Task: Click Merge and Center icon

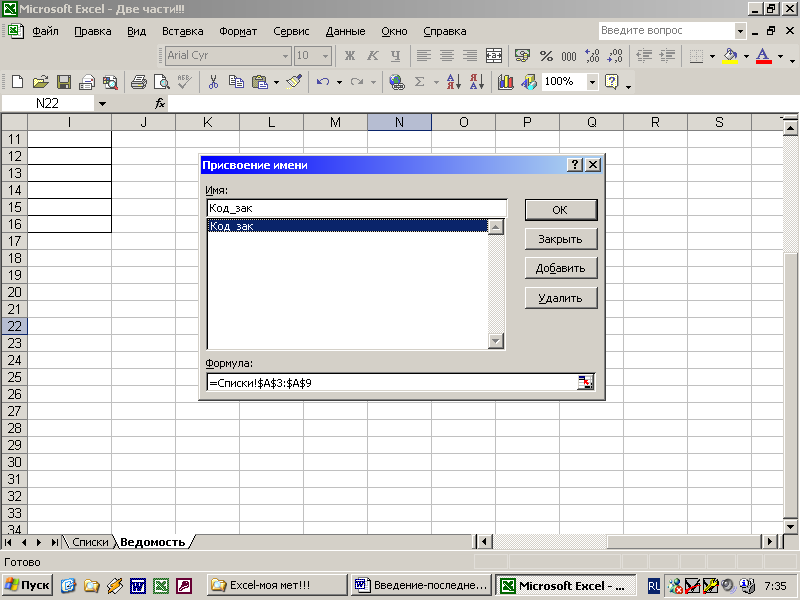Action: [x=493, y=56]
